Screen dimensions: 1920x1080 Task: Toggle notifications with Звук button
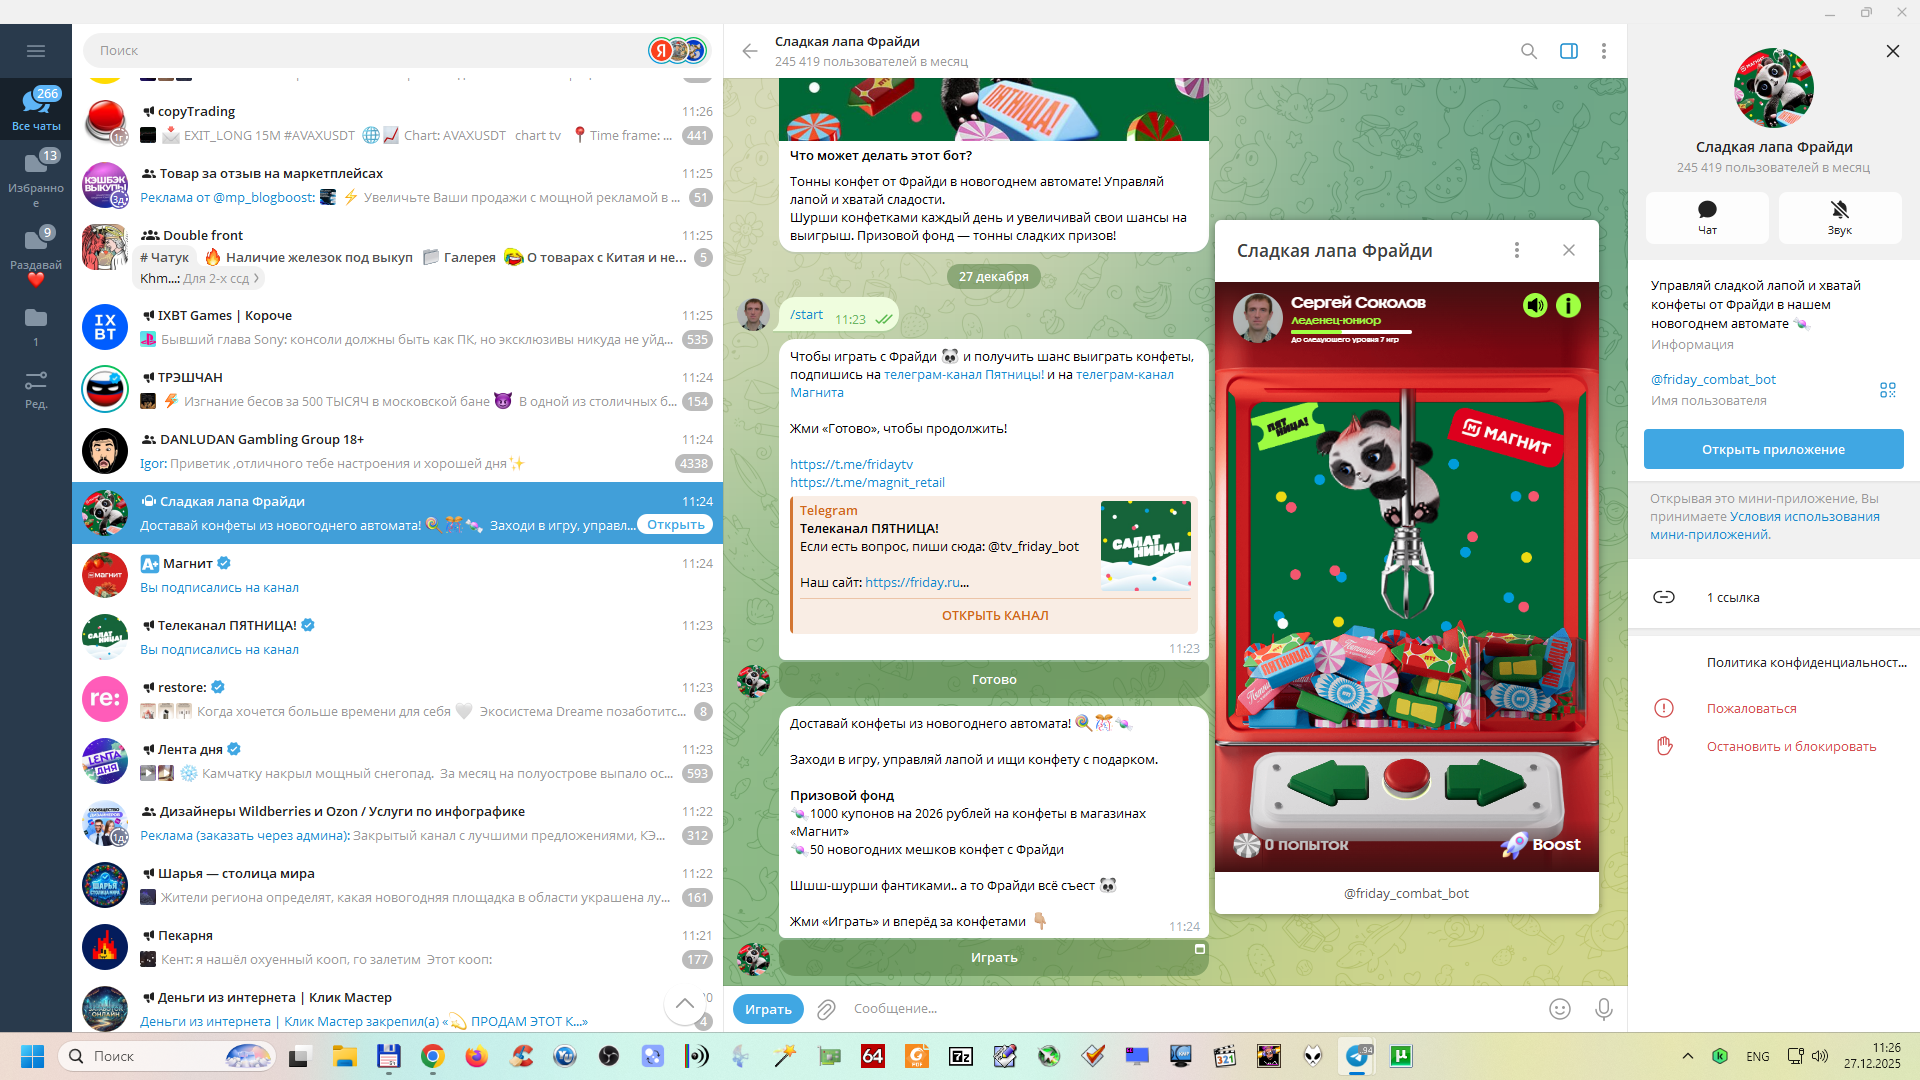click(x=1839, y=217)
